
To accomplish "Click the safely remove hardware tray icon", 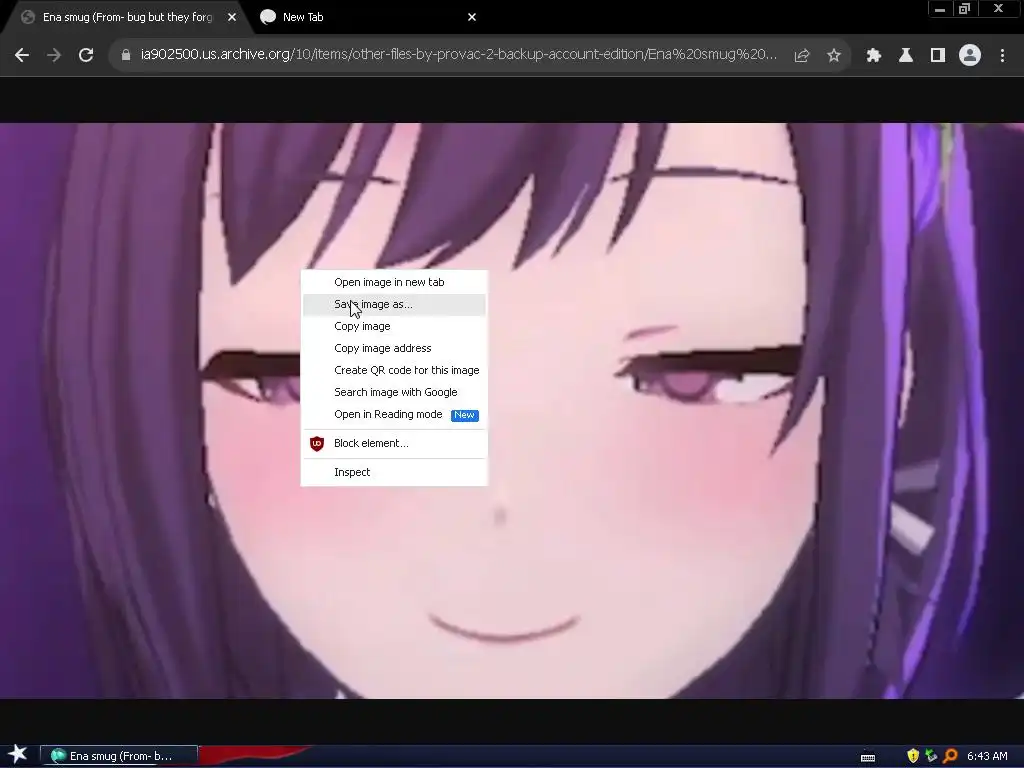I will [931, 756].
